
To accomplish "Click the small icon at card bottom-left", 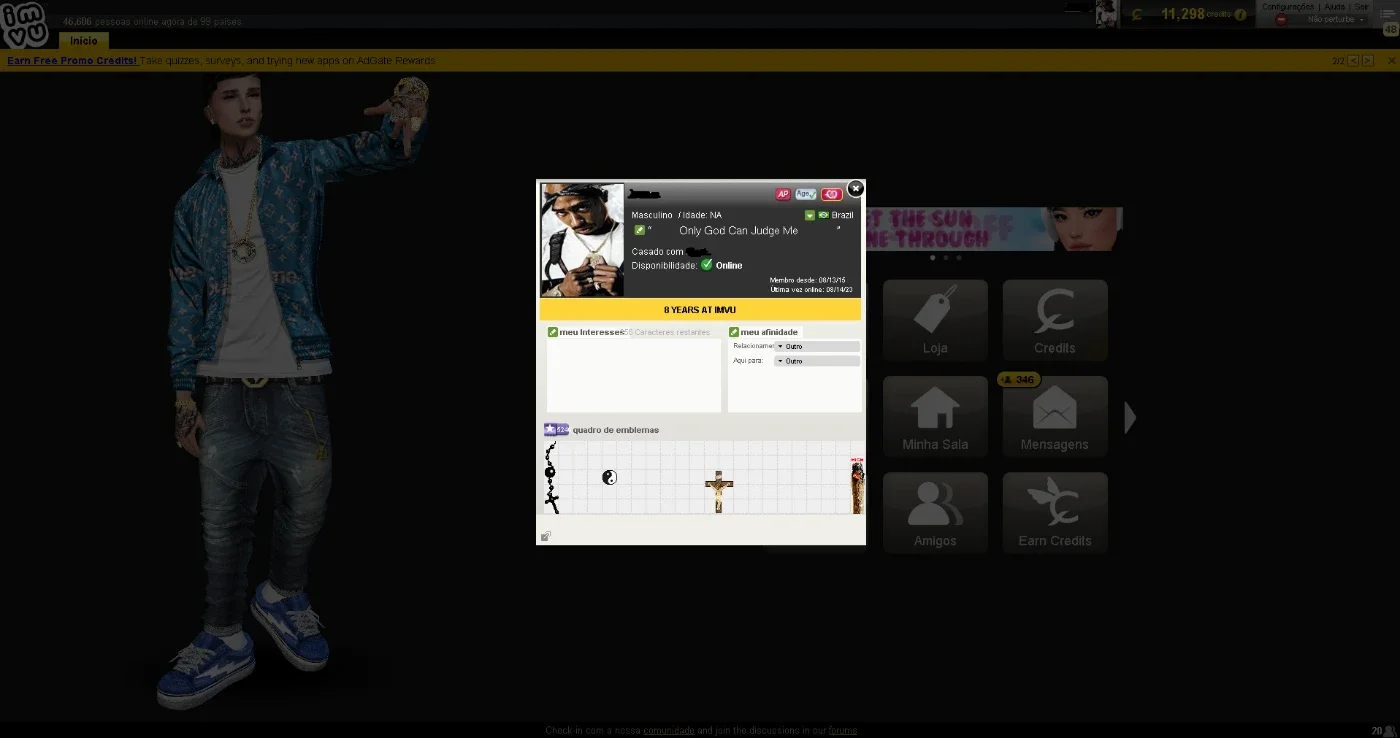I will [x=546, y=537].
